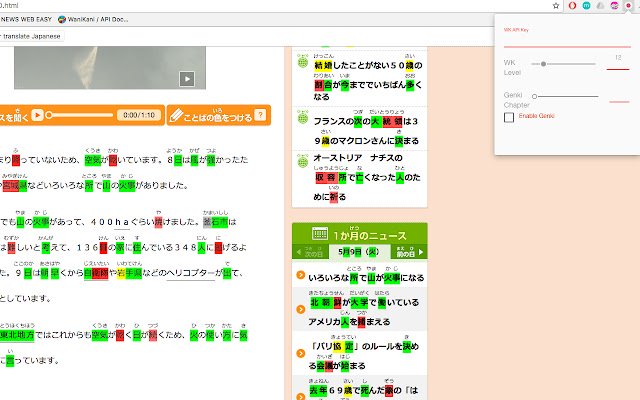Click the Genki Chapter number field

click(x=619, y=97)
